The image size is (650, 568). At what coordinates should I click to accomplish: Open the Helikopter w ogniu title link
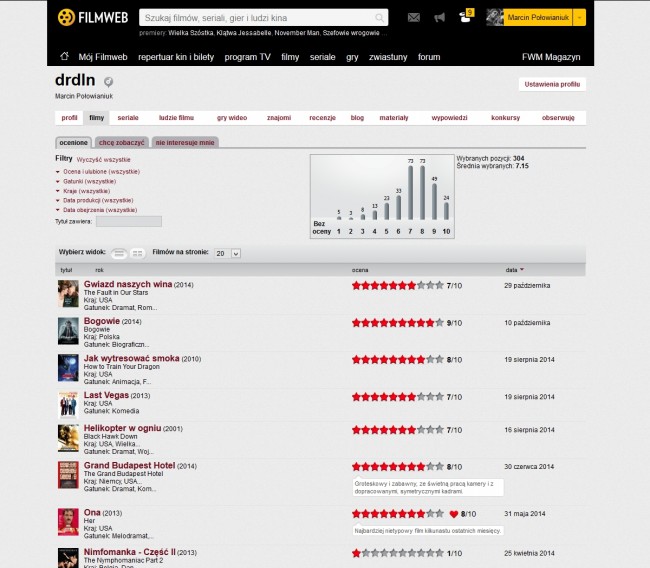pyautogui.click(x=122, y=428)
